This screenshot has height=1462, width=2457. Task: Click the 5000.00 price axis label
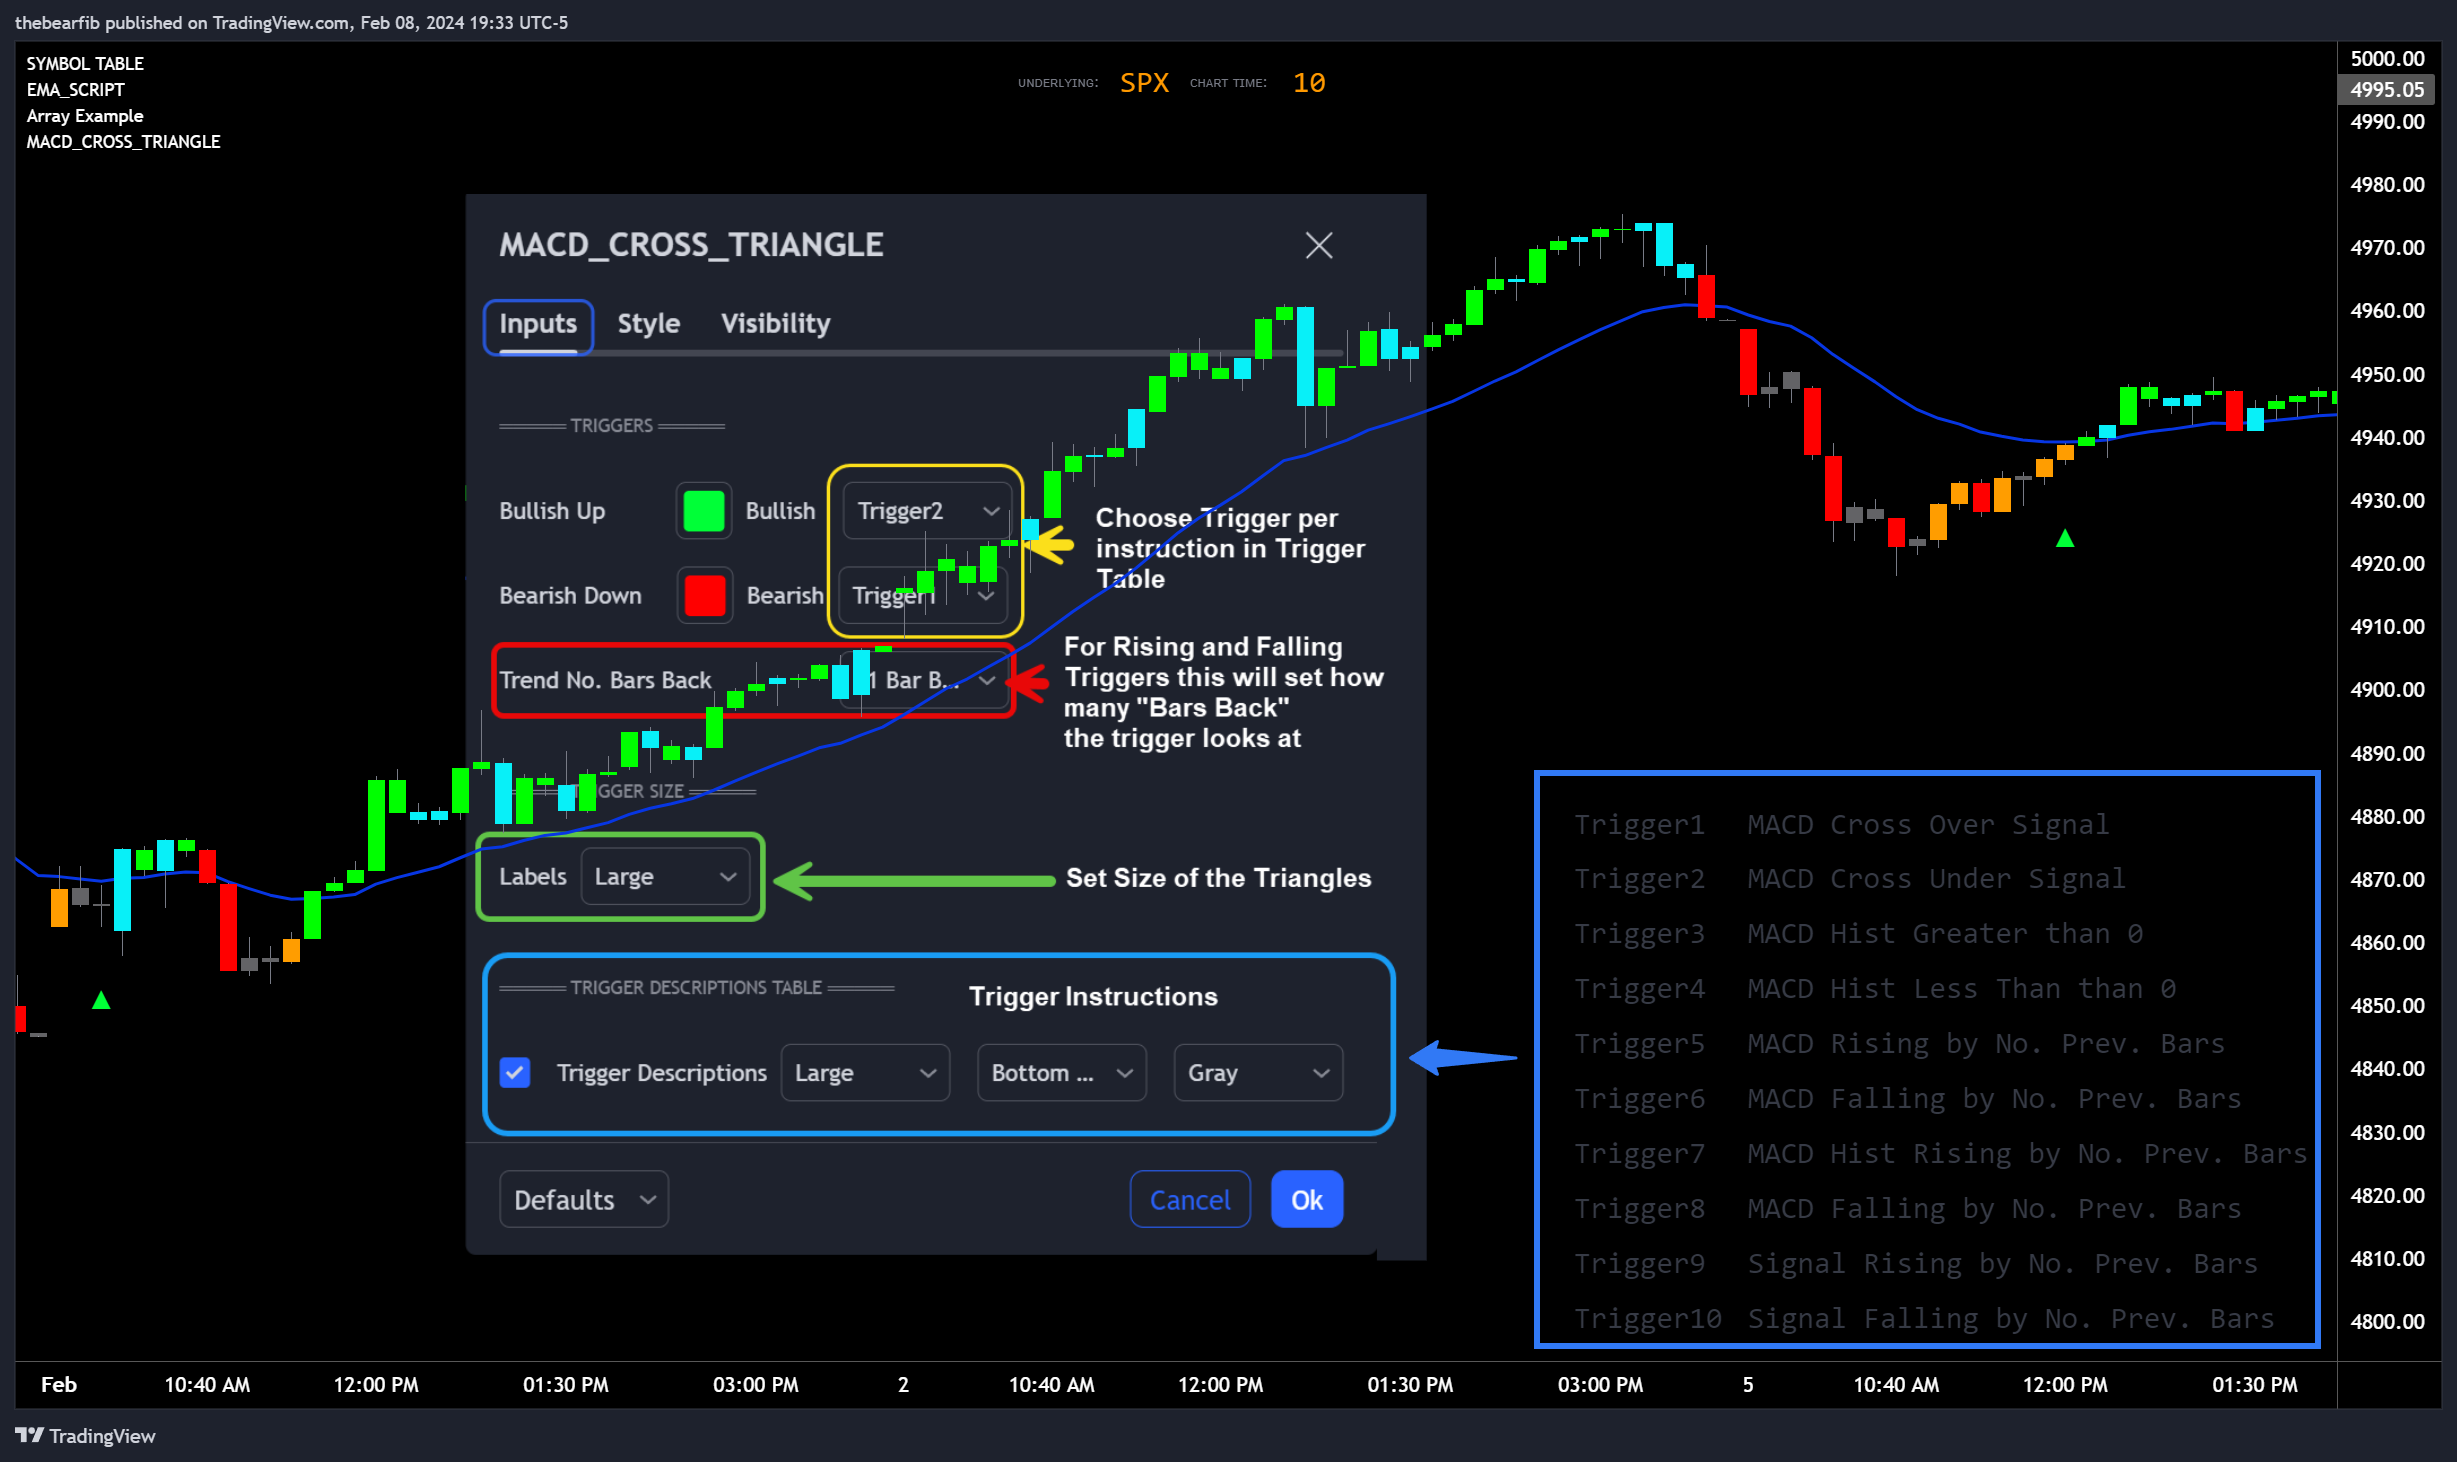[2387, 58]
